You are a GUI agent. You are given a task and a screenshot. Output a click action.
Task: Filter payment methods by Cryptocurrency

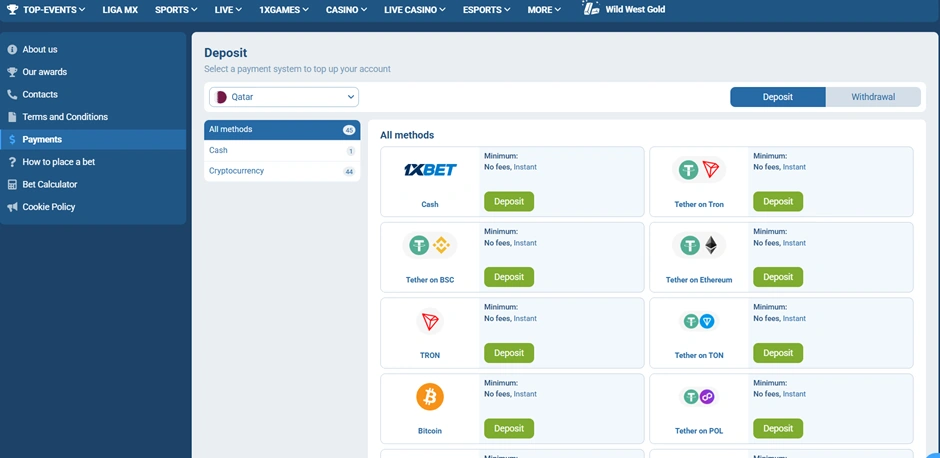282,171
